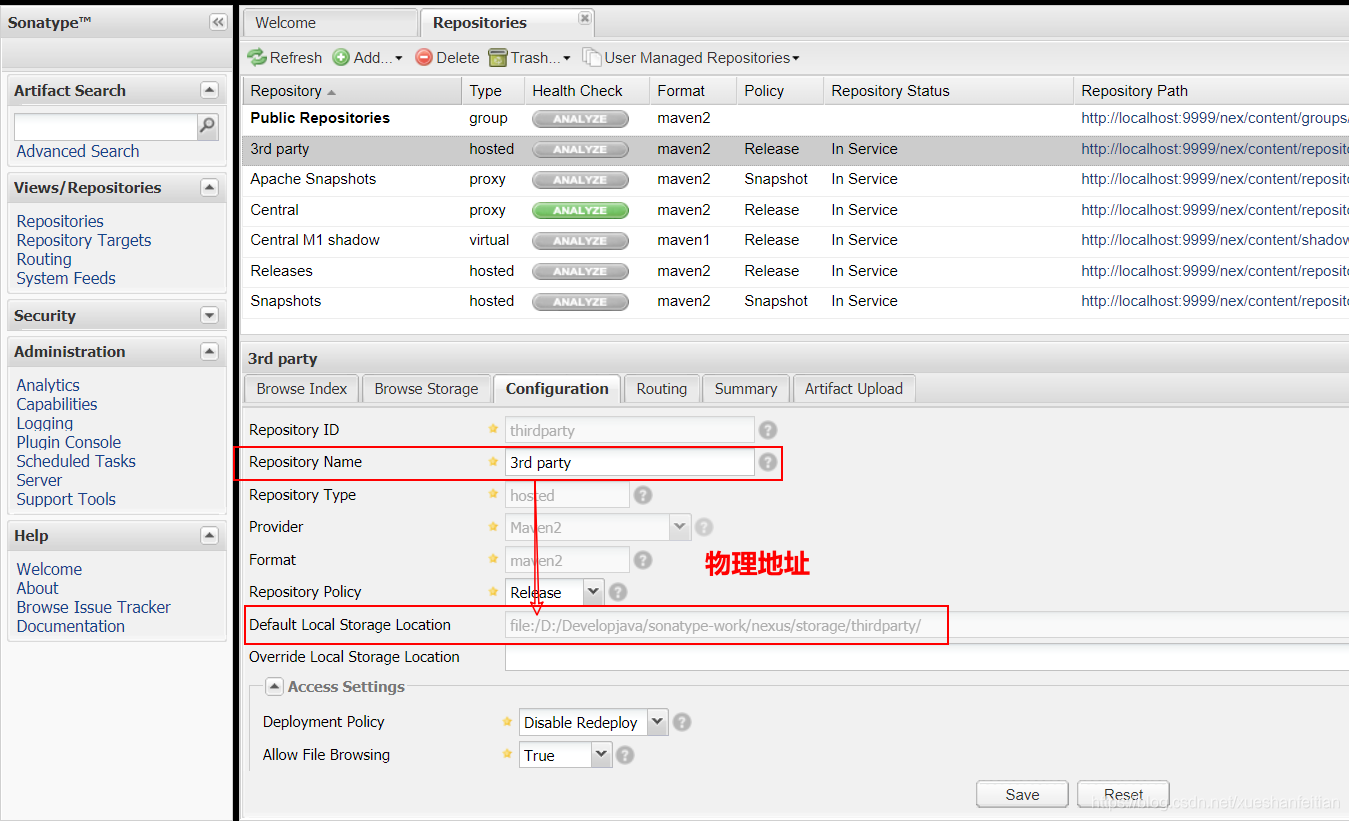Click the Repository Name text field

click(629, 462)
